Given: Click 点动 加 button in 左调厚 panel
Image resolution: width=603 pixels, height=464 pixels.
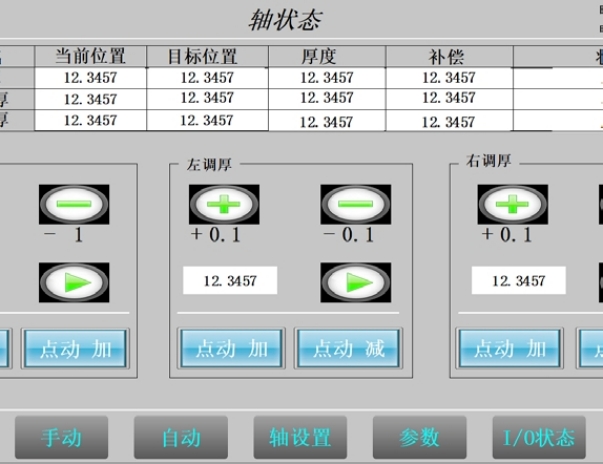Looking at the screenshot, I should 231,349.
